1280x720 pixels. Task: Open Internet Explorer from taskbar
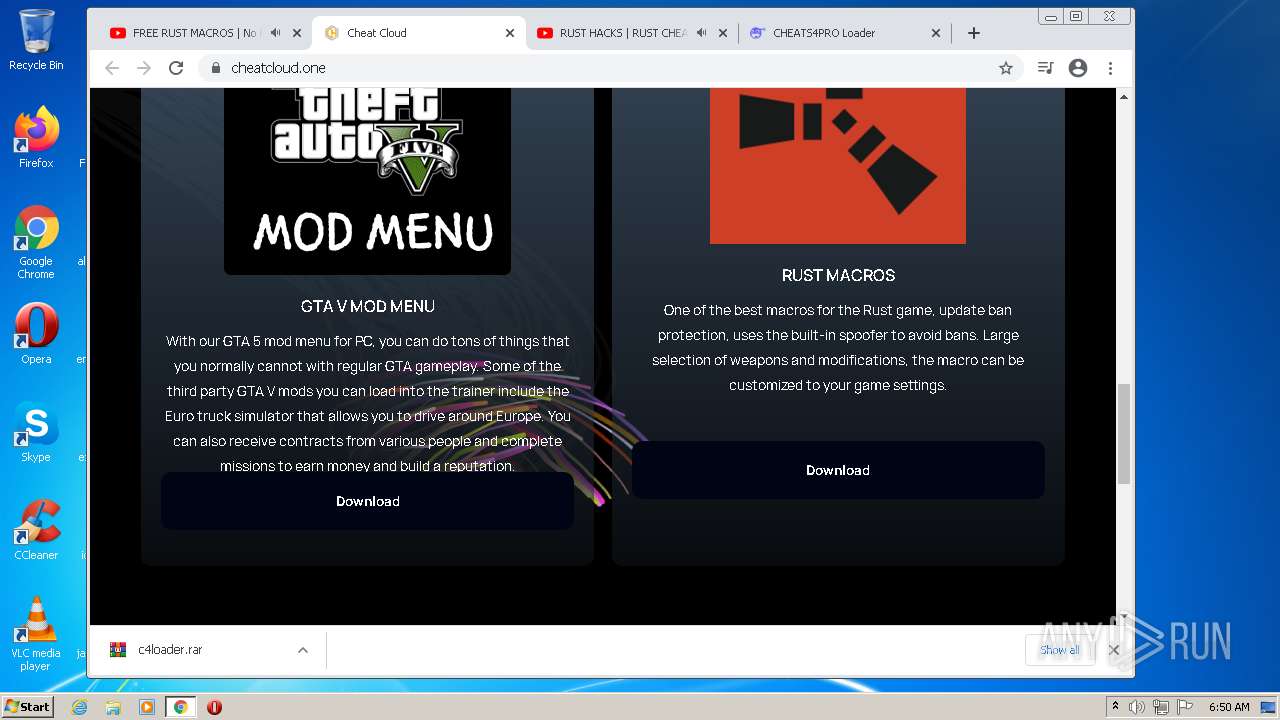click(80, 707)
